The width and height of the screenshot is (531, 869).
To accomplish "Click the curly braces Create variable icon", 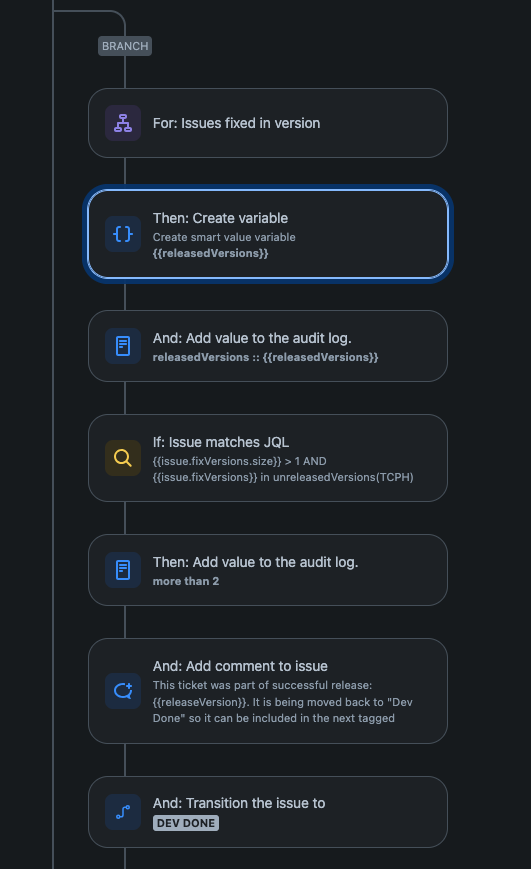I will [123, 234].
